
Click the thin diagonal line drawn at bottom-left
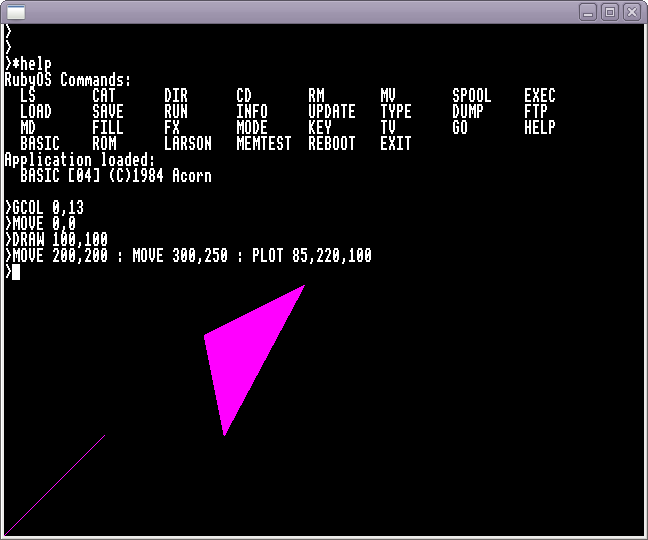pos(55,484)
